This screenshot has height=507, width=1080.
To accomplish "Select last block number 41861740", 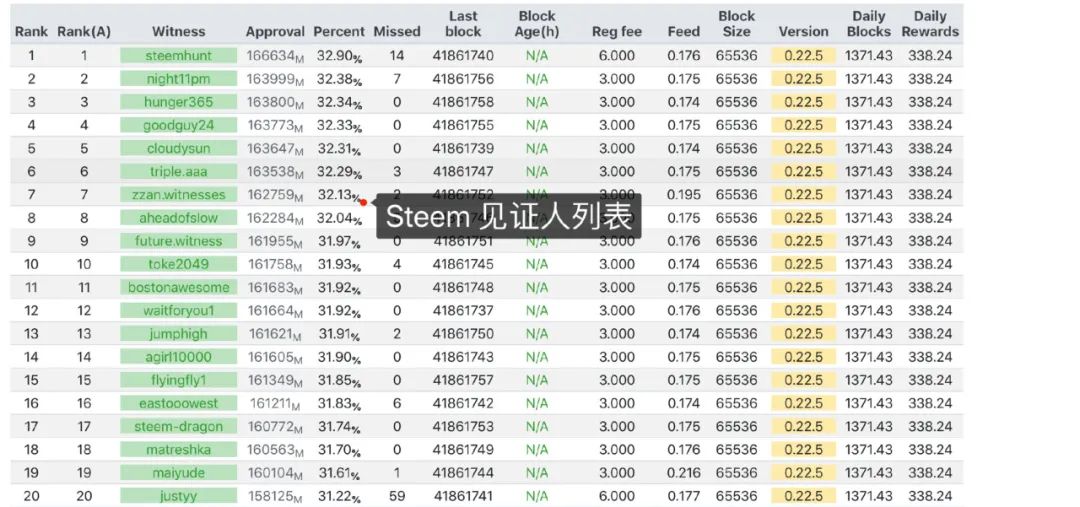I will click(463, 56).
